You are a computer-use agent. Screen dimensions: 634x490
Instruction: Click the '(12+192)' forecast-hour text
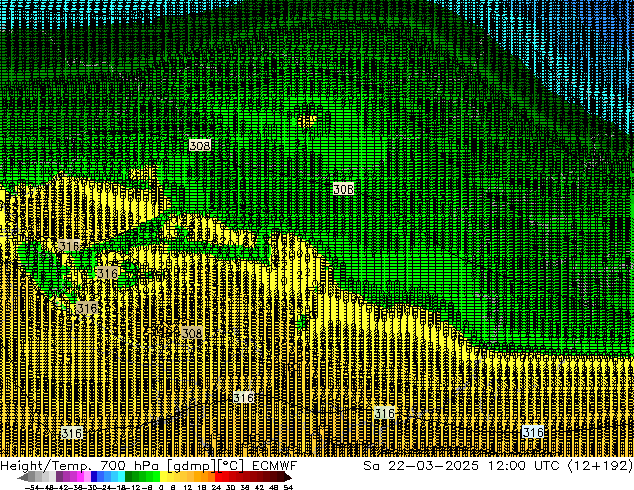coord(600,466)
